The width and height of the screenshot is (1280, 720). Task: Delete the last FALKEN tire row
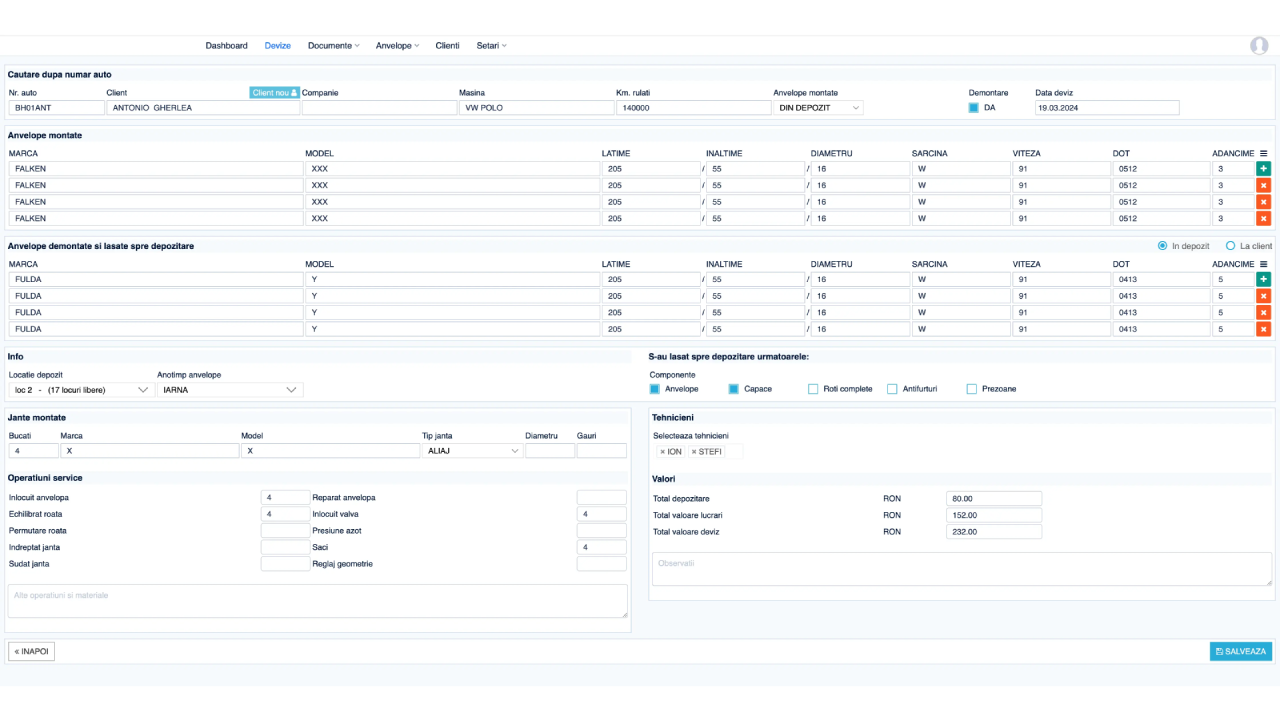coord(1263,218)
